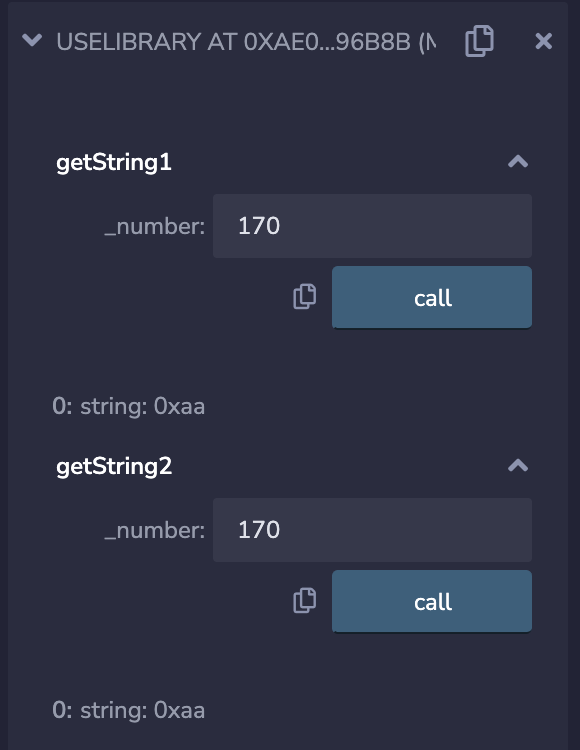
Task: Remove the USELIBRARY contract instance
Action: click(x=544, y=41)
